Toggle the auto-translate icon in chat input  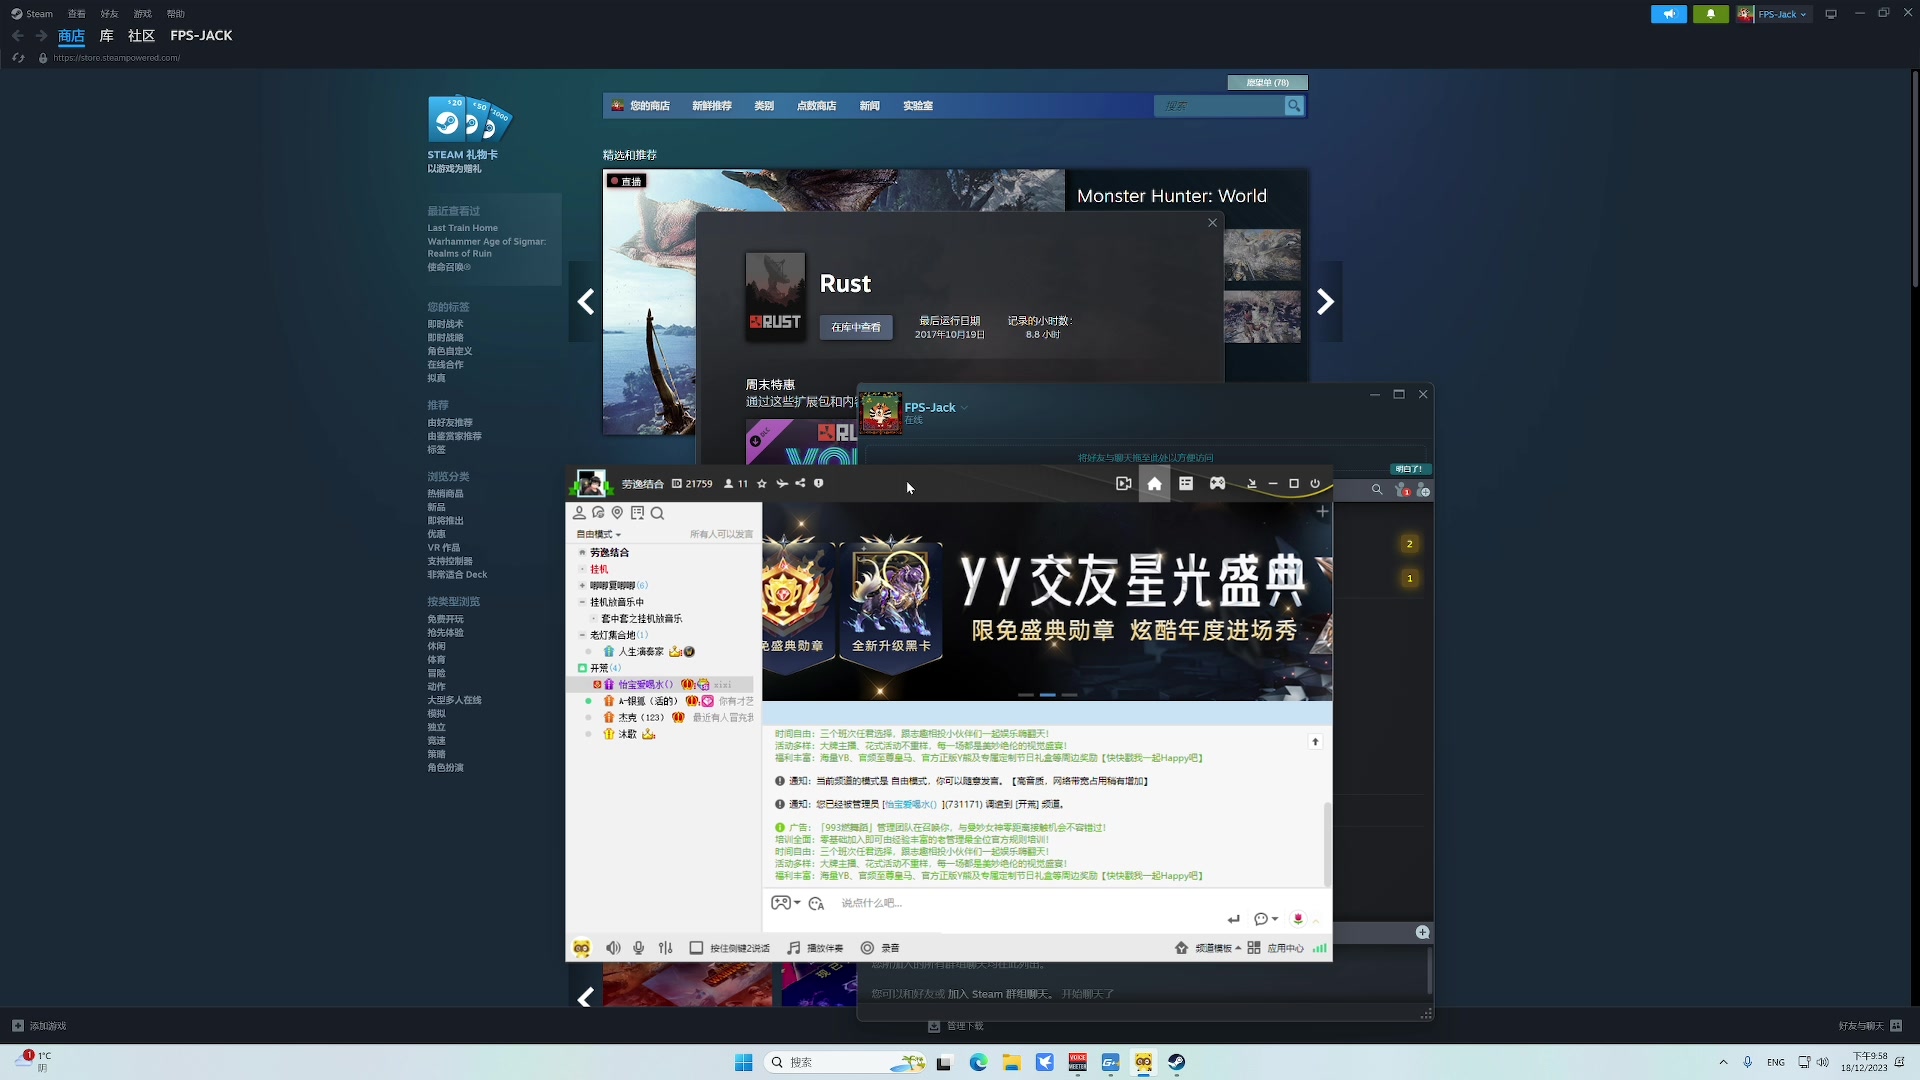tap(817, 903)
